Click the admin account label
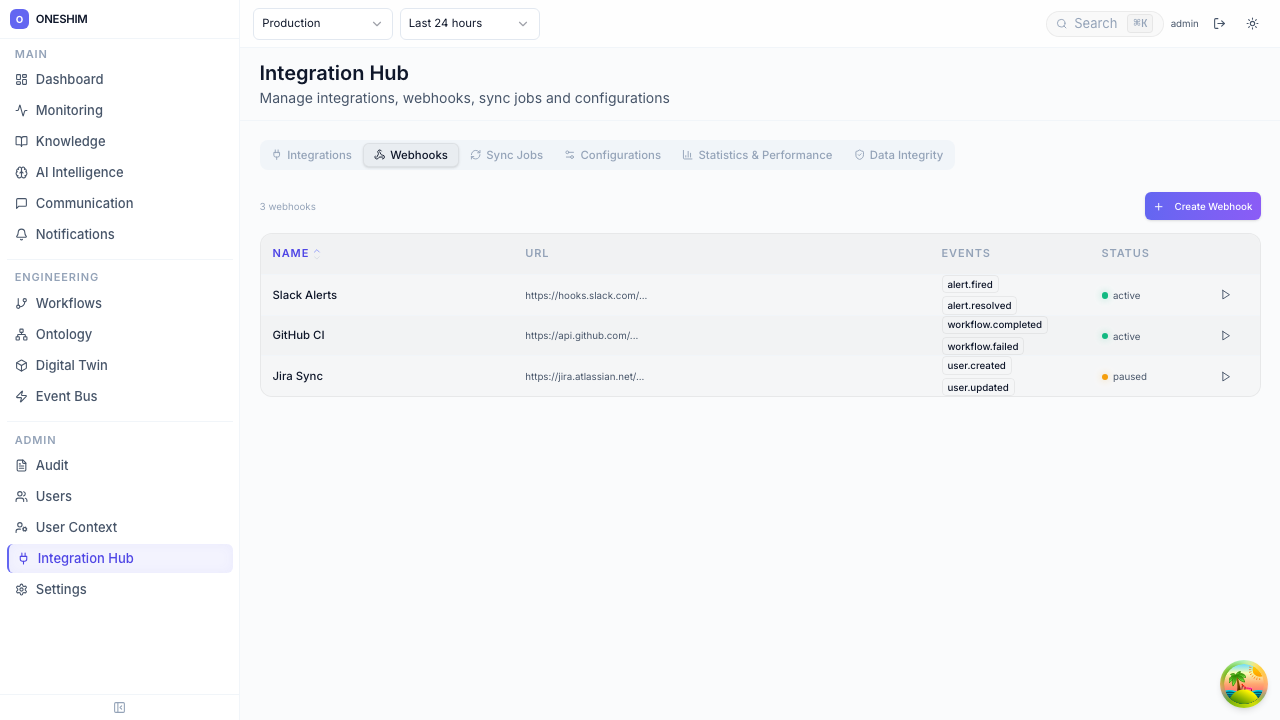This screenshot has width=1280, height=720. coord(1184,23)
